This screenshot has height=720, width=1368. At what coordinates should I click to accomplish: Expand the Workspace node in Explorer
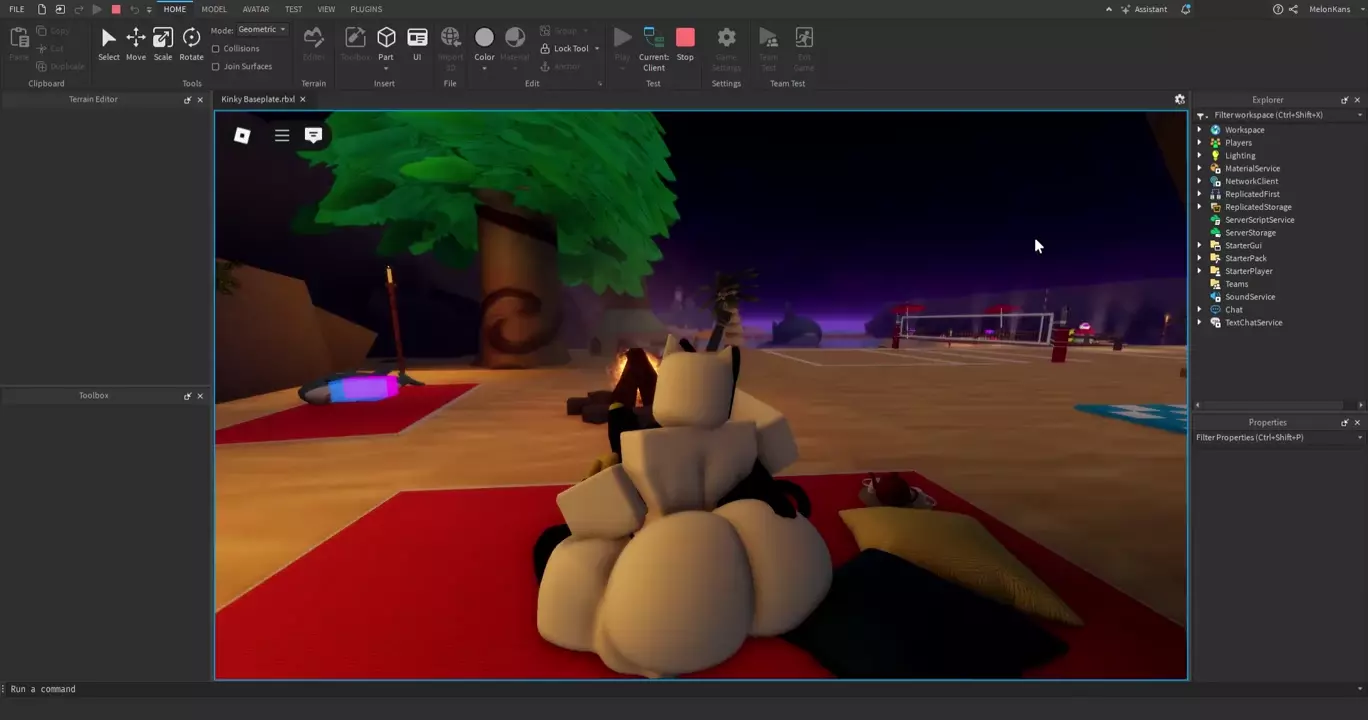(1200, 130)
